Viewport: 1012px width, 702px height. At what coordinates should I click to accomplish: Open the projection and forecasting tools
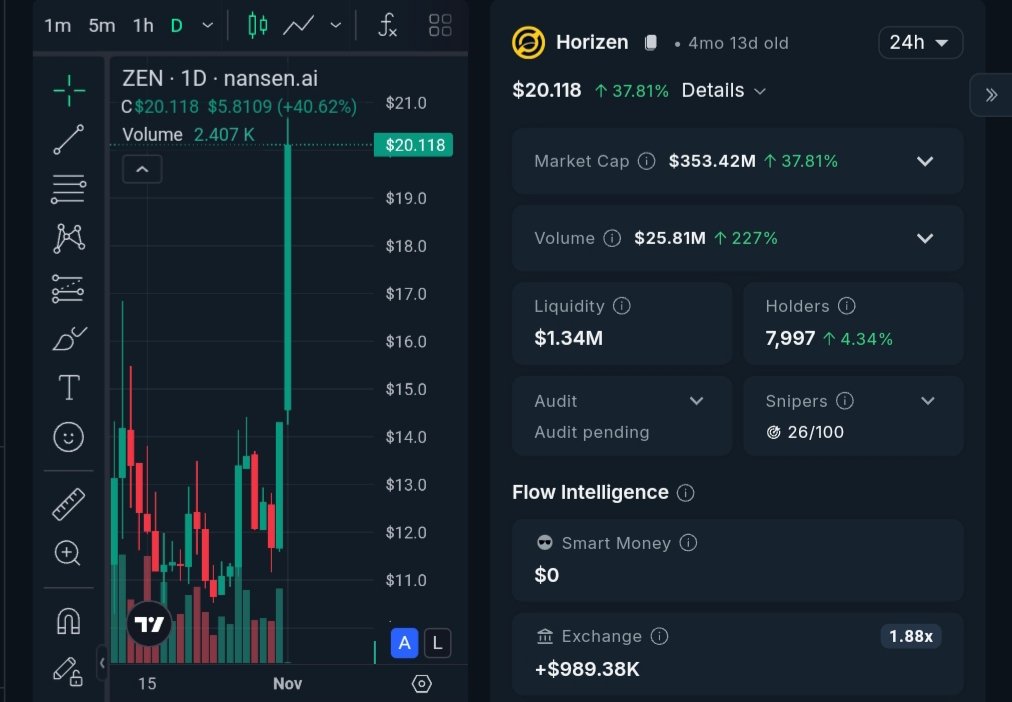68,288
